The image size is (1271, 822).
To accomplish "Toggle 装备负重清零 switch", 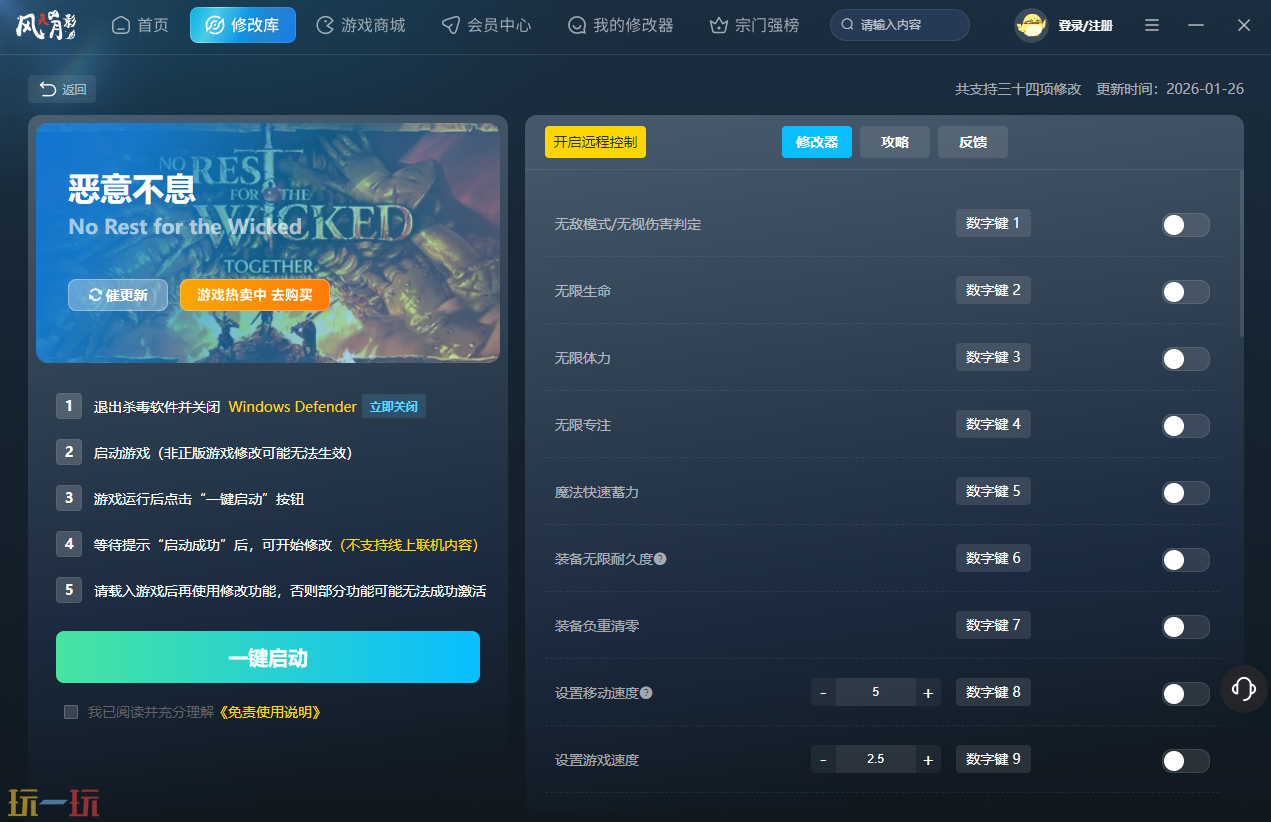I will (x=1186, y=627).
